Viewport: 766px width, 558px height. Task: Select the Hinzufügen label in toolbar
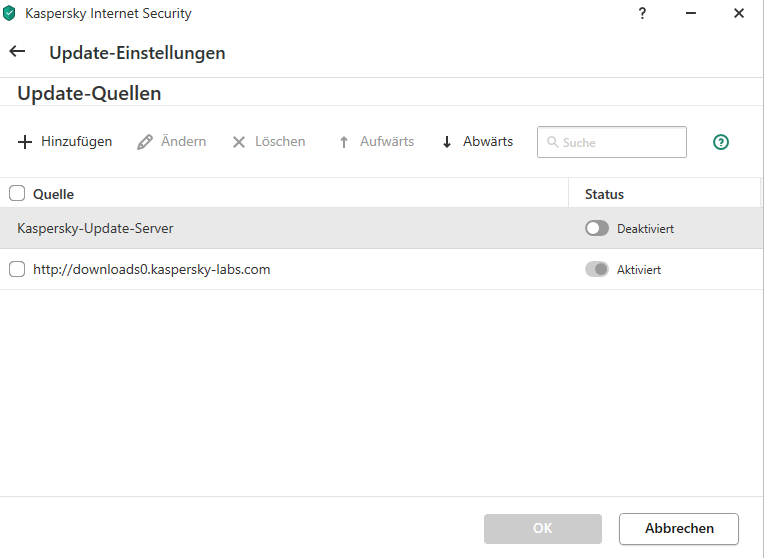coord(77,142)
